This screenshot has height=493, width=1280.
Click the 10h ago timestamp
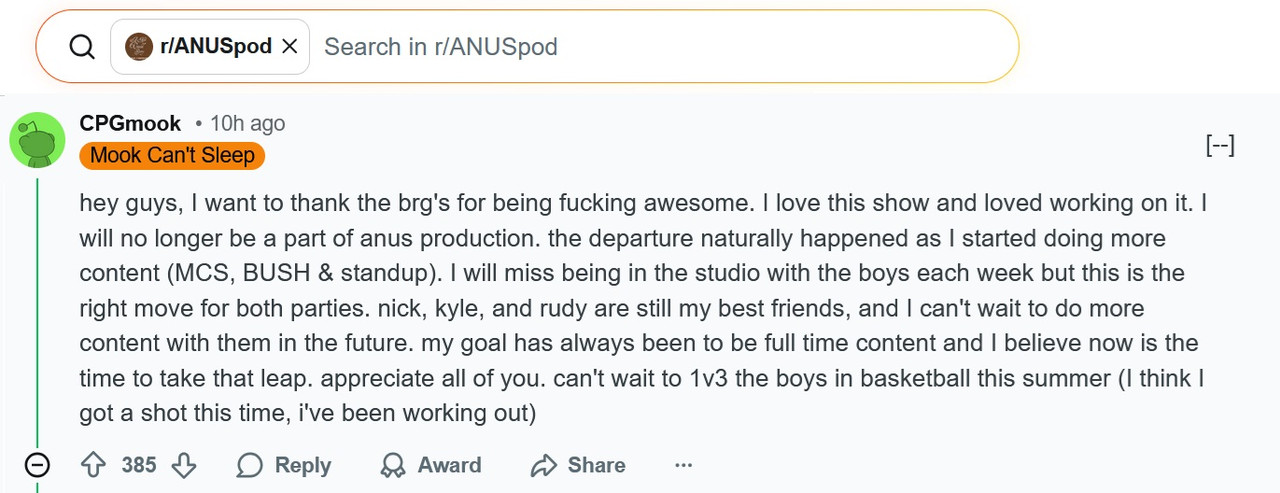click(247, 123)
